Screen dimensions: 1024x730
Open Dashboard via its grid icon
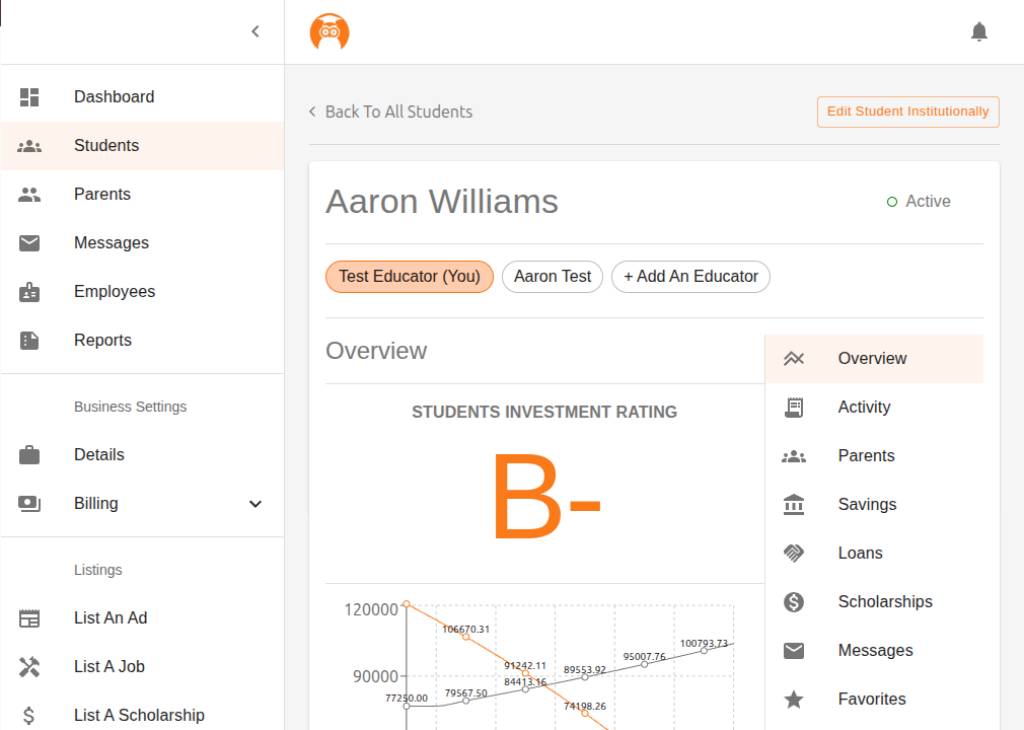click(x=30, y=97)
